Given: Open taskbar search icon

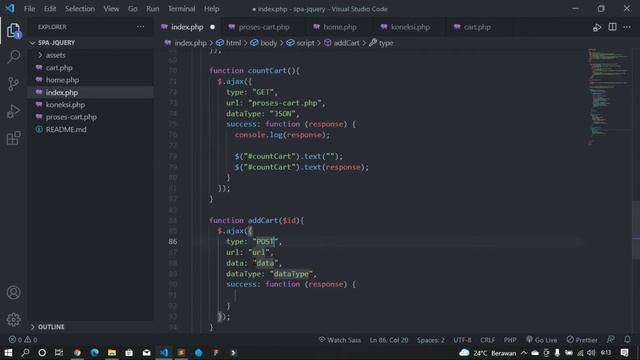Looking at the screenshot, I should pyautogui.click(x=25, y=353).
